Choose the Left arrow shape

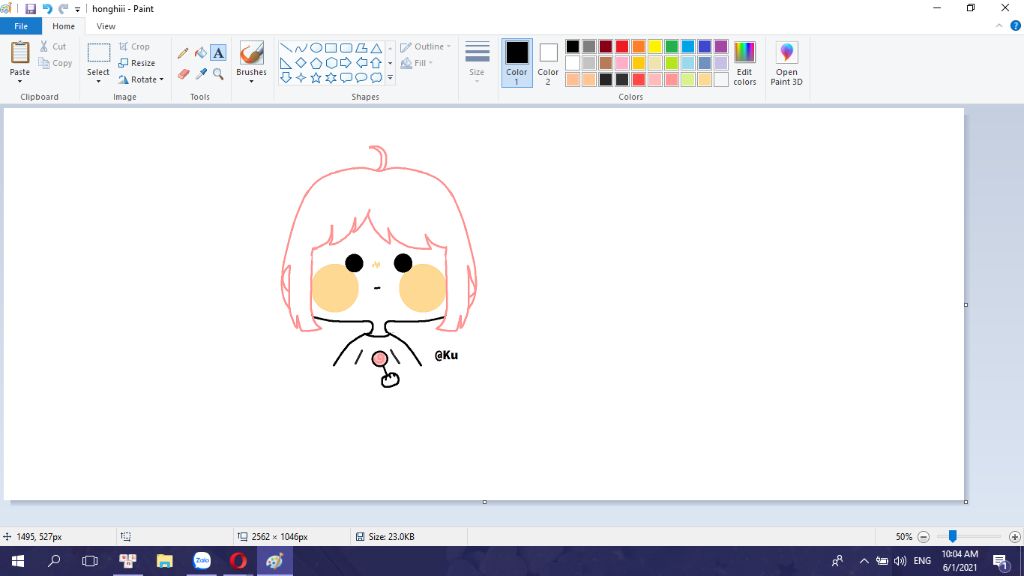(361, 63)
